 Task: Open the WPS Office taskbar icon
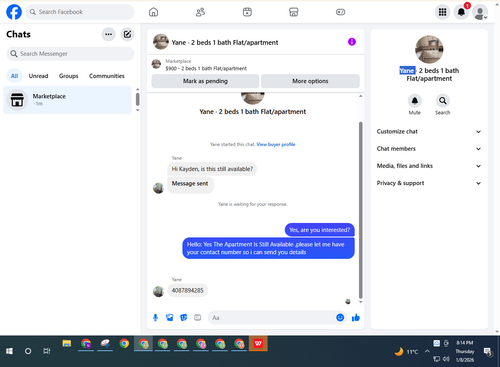coord(258,344)
